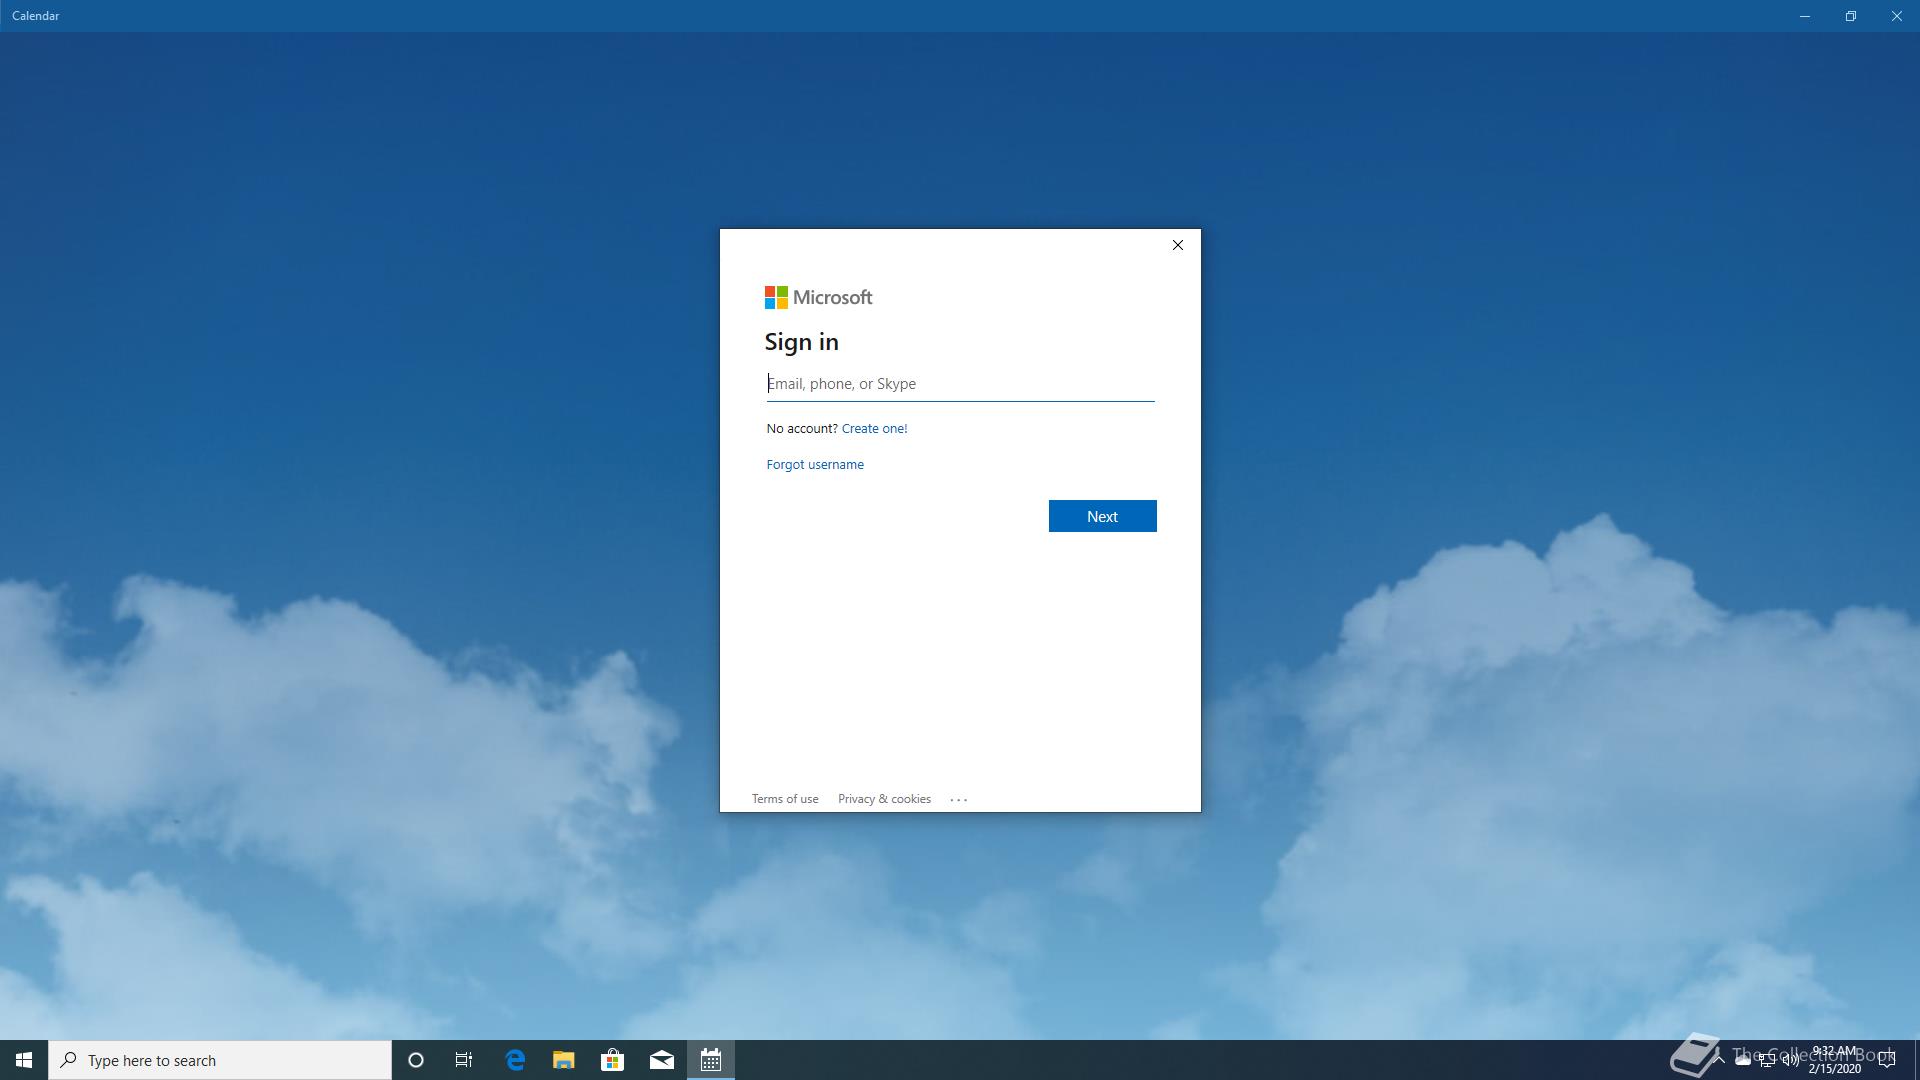
Task: Click the taskbar search box
Action: pos(220,1060)
